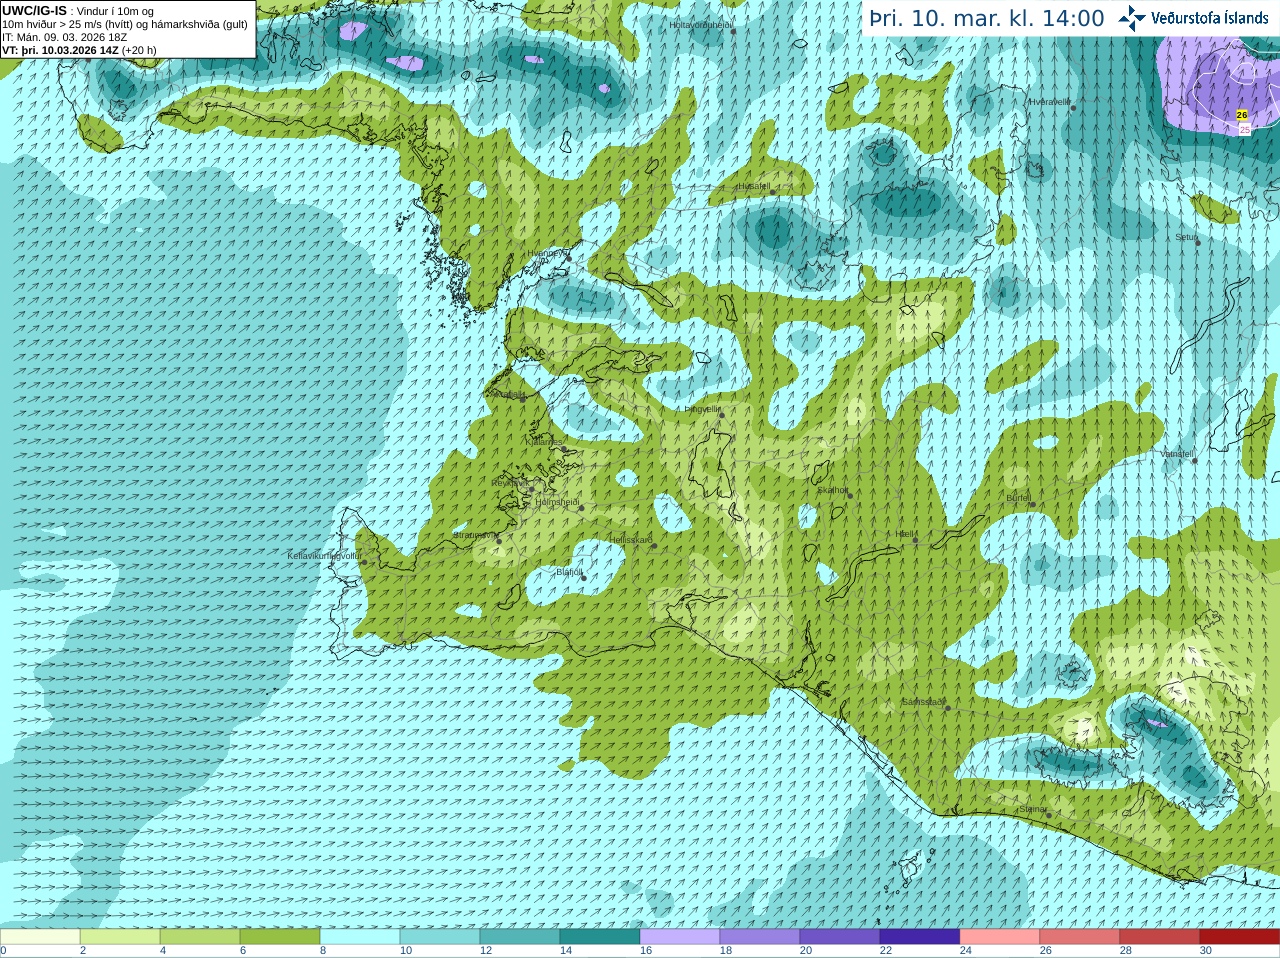This screenshot has width=1280, height=958.
Task: Click the Veðurstofa Íslands logo
Action: (1194, 17)
